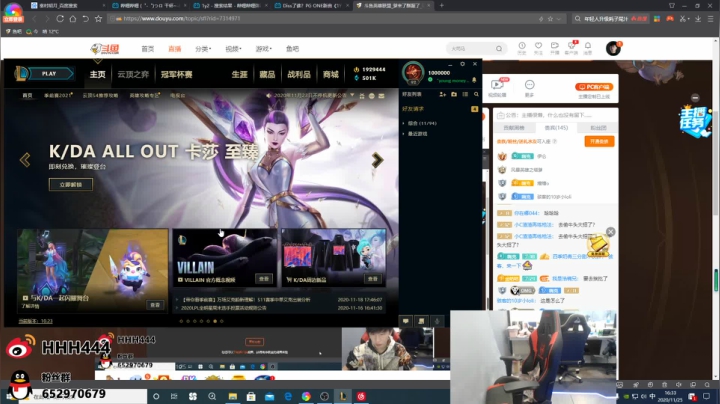
Task: Switch to the 云顶之弈 tab in the League client
Action: point(133,74)
